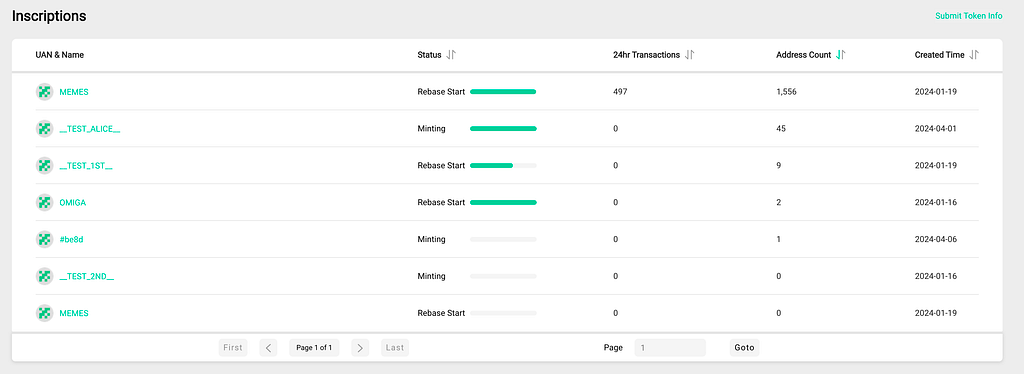Click the token icon beside #be8d

44,240
